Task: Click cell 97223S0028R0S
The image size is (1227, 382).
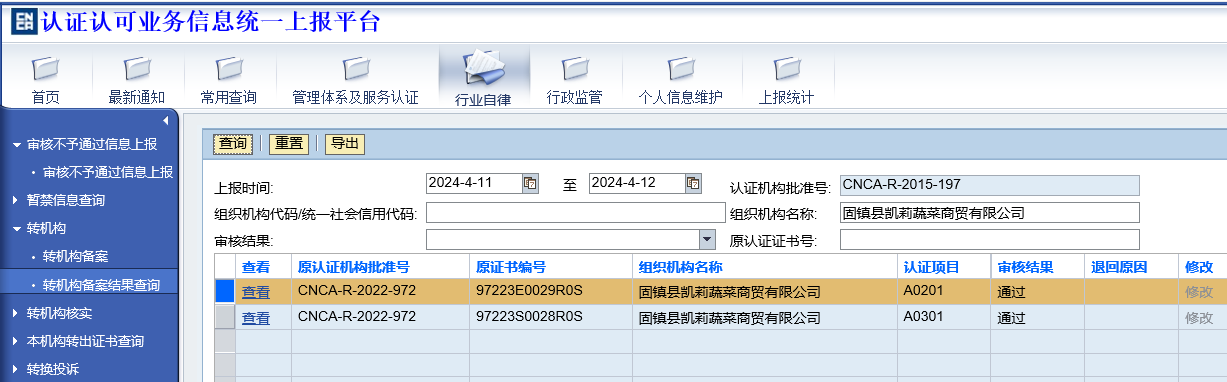Action: tap(551, 317)
